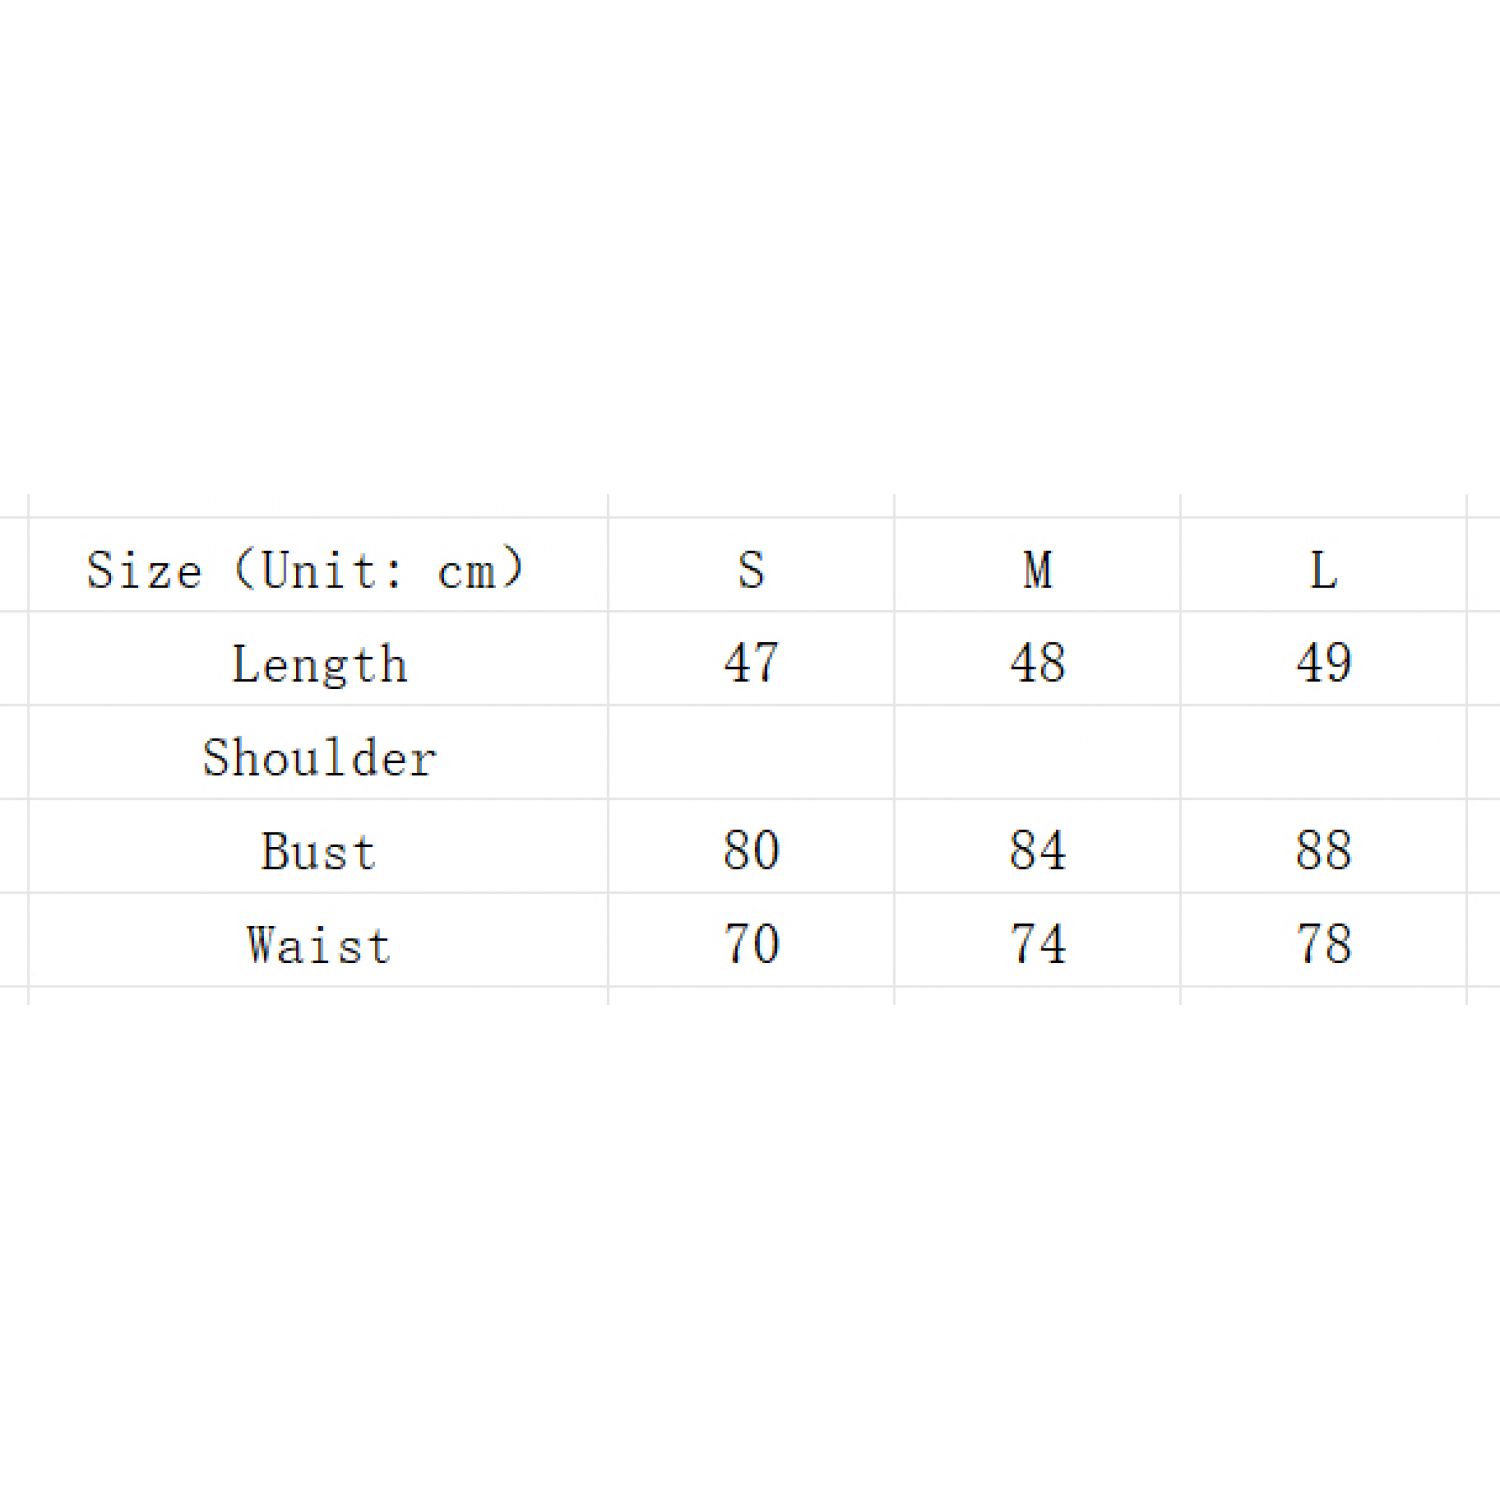Select the Length value 49 cell

click(x=1323, y=662)
